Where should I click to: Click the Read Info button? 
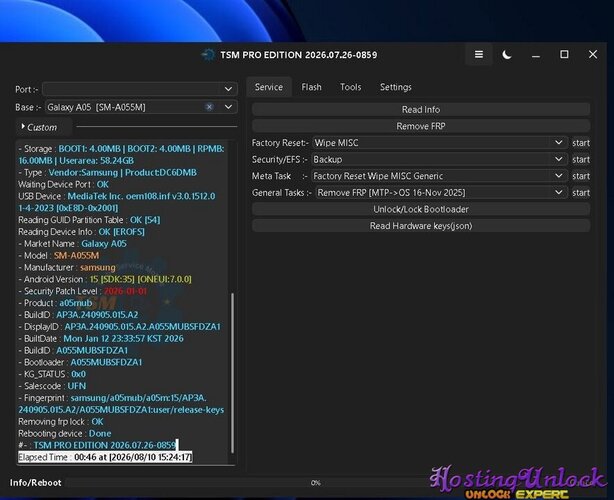[x=421, y=110]
